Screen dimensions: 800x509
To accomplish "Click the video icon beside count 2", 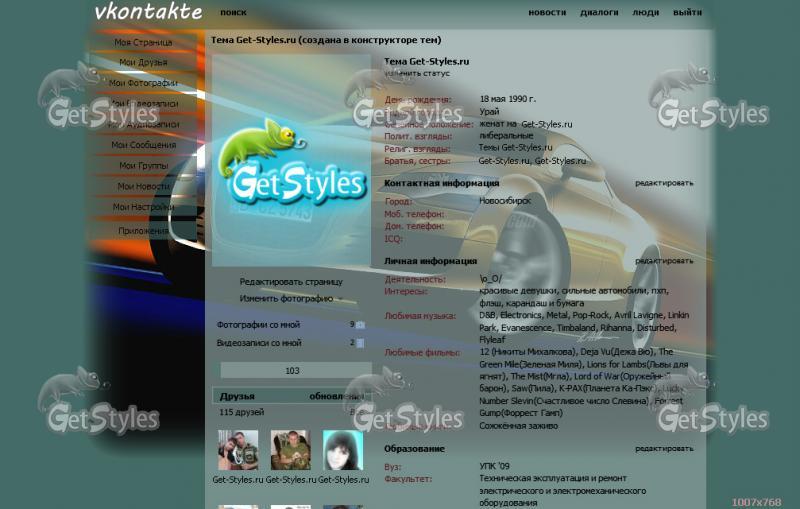I will 360,343.
